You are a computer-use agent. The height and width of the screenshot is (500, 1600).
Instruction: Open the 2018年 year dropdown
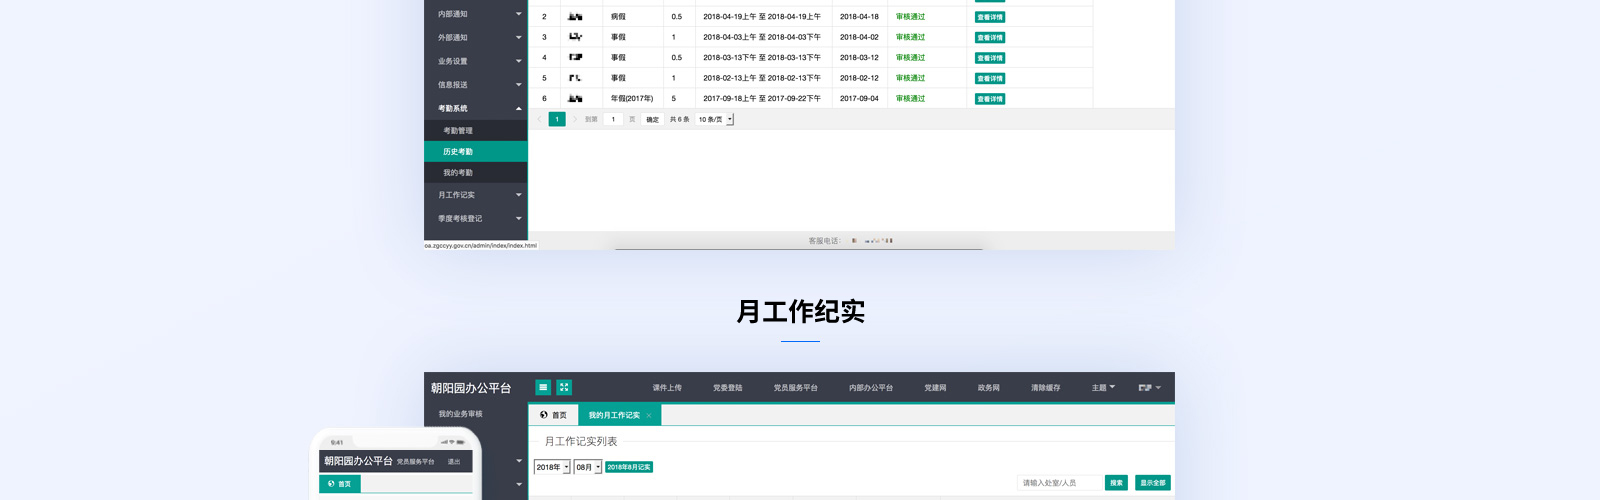click(x=552, y=467)
